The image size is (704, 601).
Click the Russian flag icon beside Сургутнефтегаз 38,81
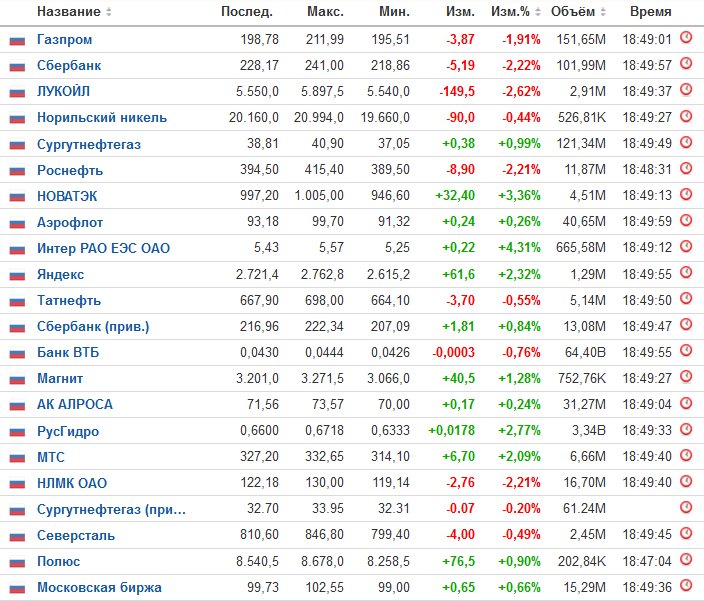tap(17, 145)
